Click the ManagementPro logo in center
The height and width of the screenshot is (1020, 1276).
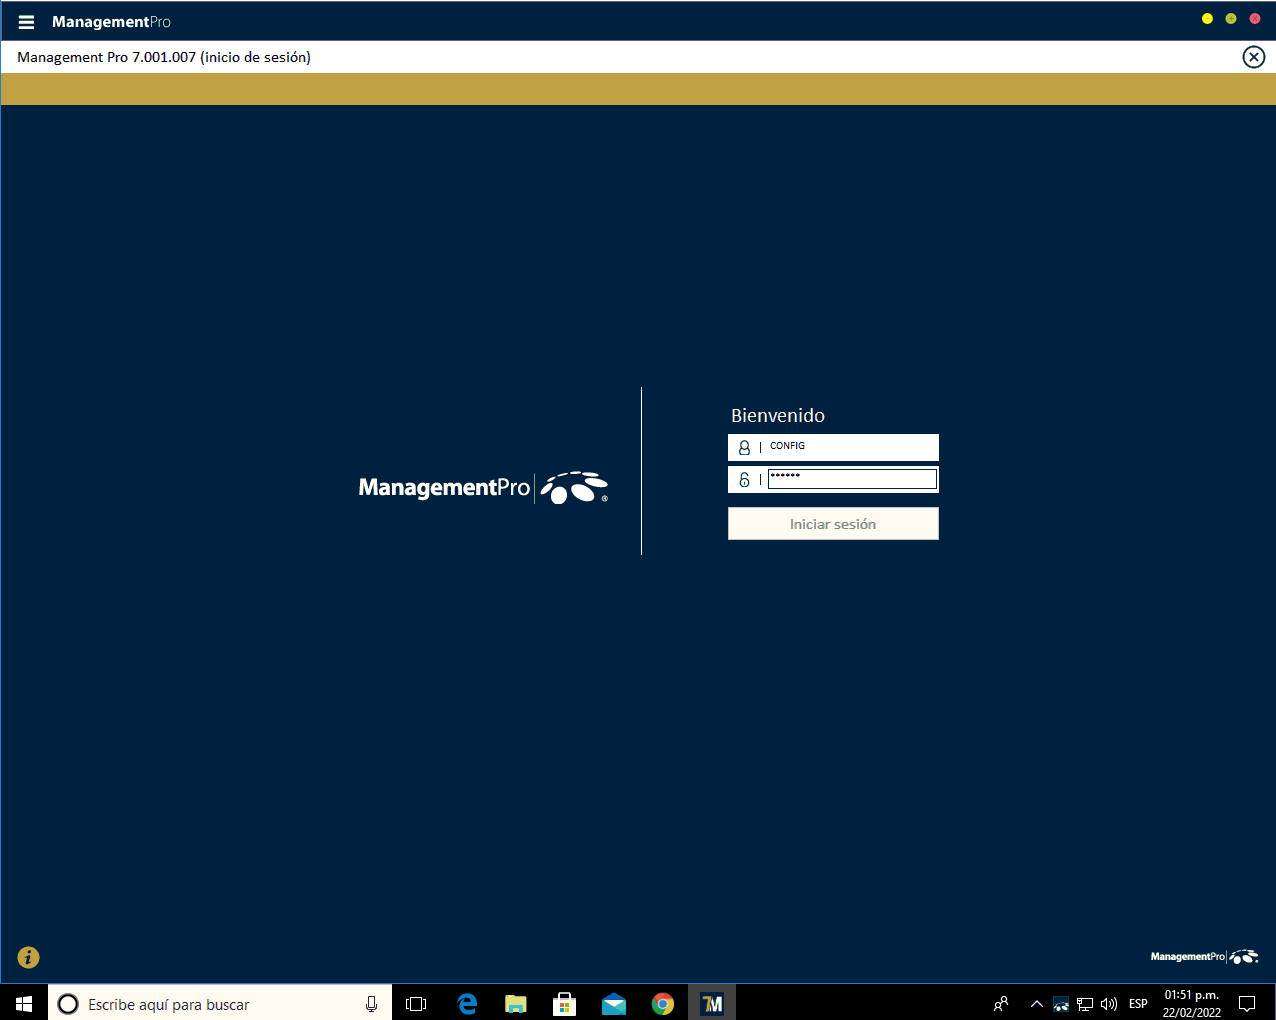(x=483, y=487)
